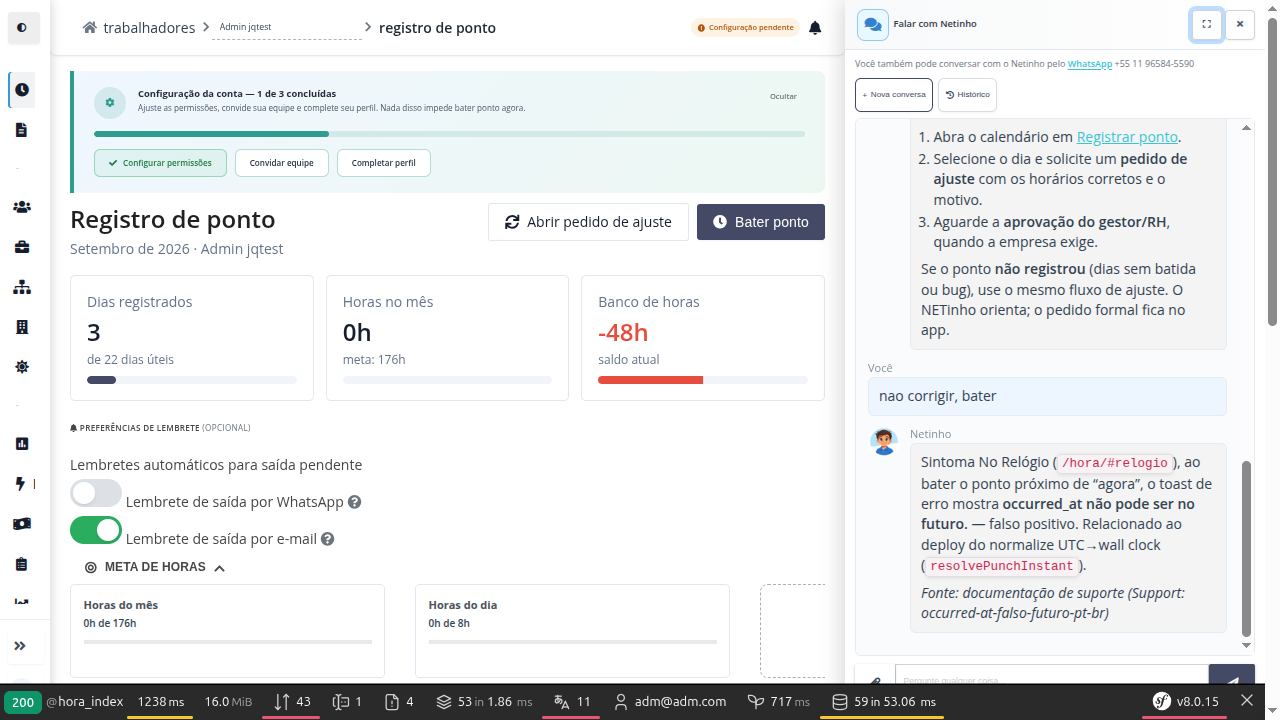
Task: Open the org chart sidebar icon
Action: click(x=22, y=287)
